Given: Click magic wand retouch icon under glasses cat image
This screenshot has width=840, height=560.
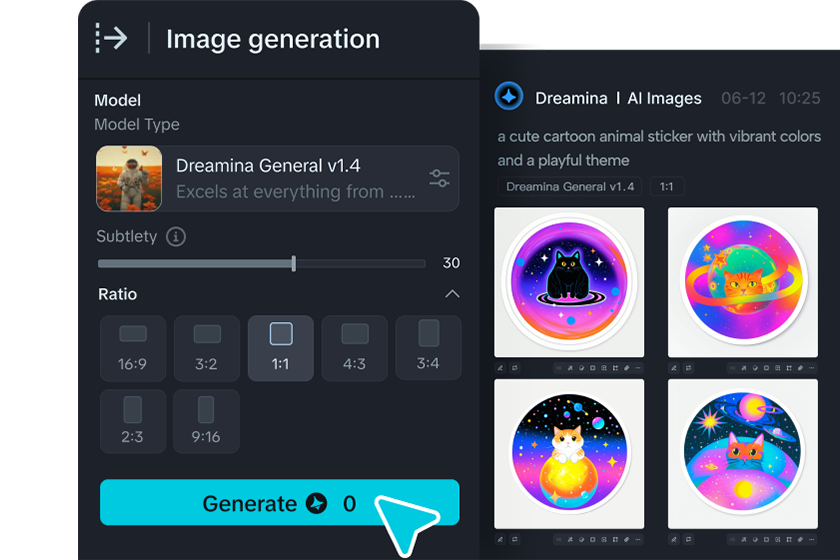Looking at the screenshot, I should coord(744,539).
